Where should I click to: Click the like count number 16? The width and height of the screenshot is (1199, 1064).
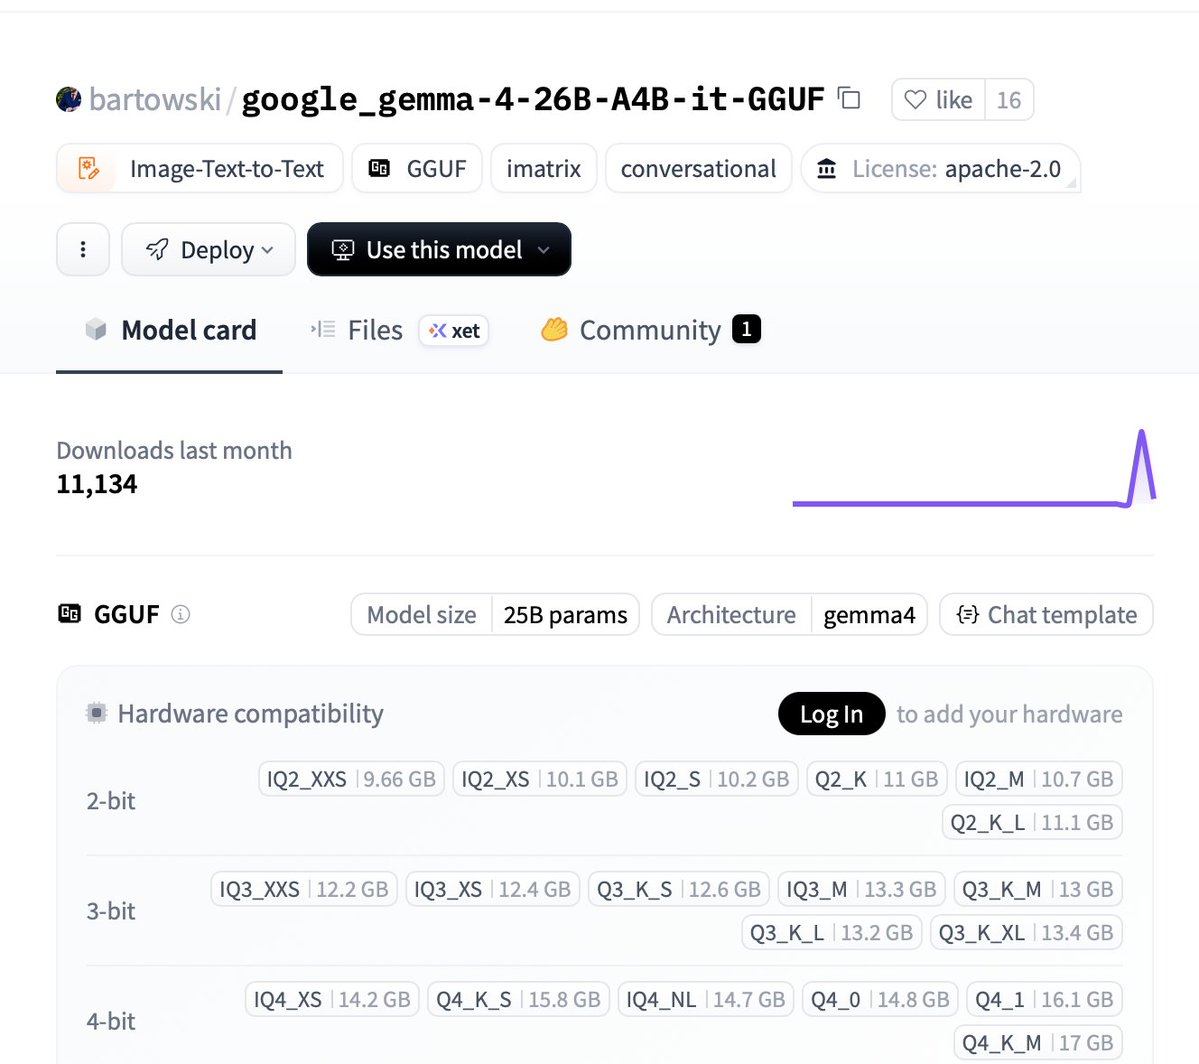point(1009,100)
